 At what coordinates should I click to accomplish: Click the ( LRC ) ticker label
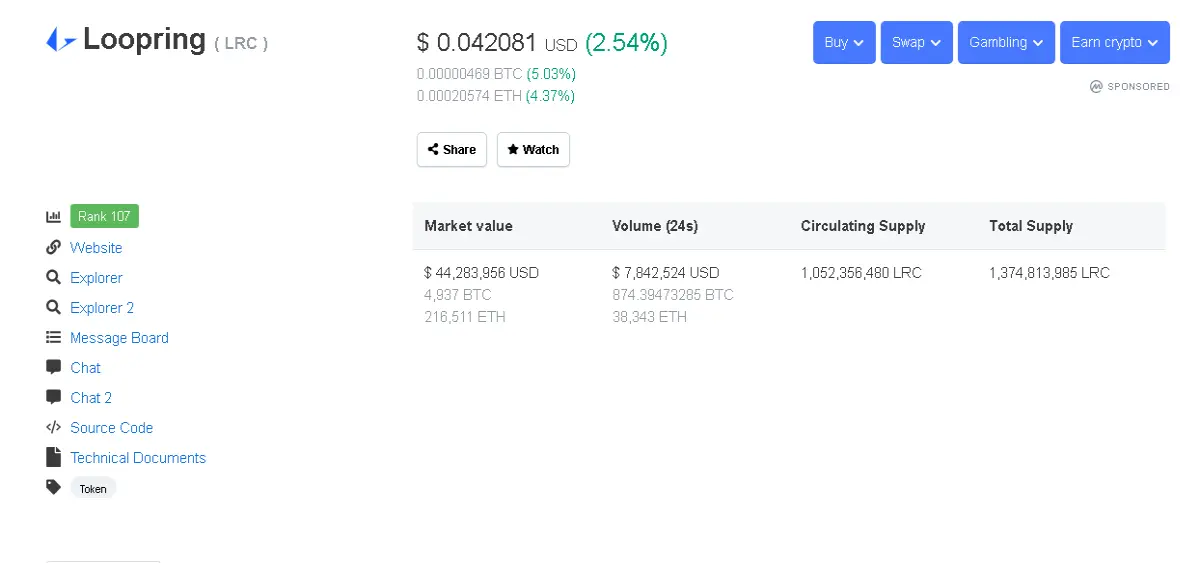pos(241,44)
